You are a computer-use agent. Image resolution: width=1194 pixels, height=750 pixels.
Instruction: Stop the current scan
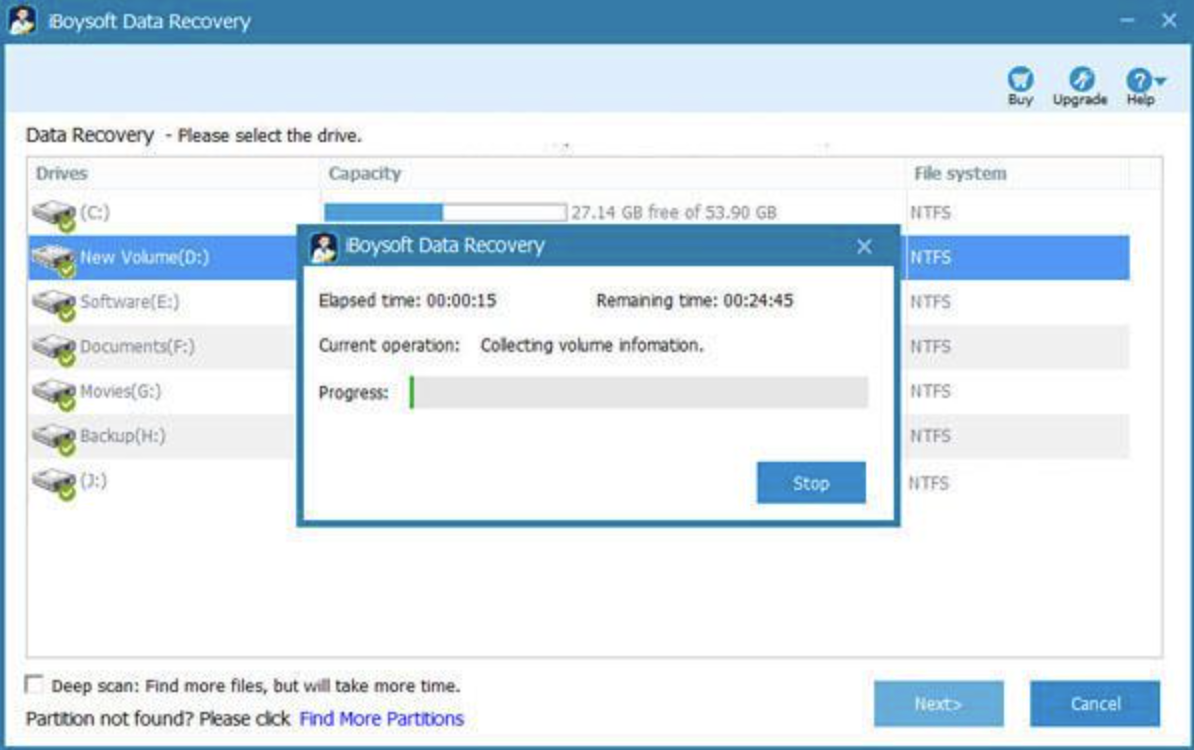pyautogui.click(x=811, y=482)
